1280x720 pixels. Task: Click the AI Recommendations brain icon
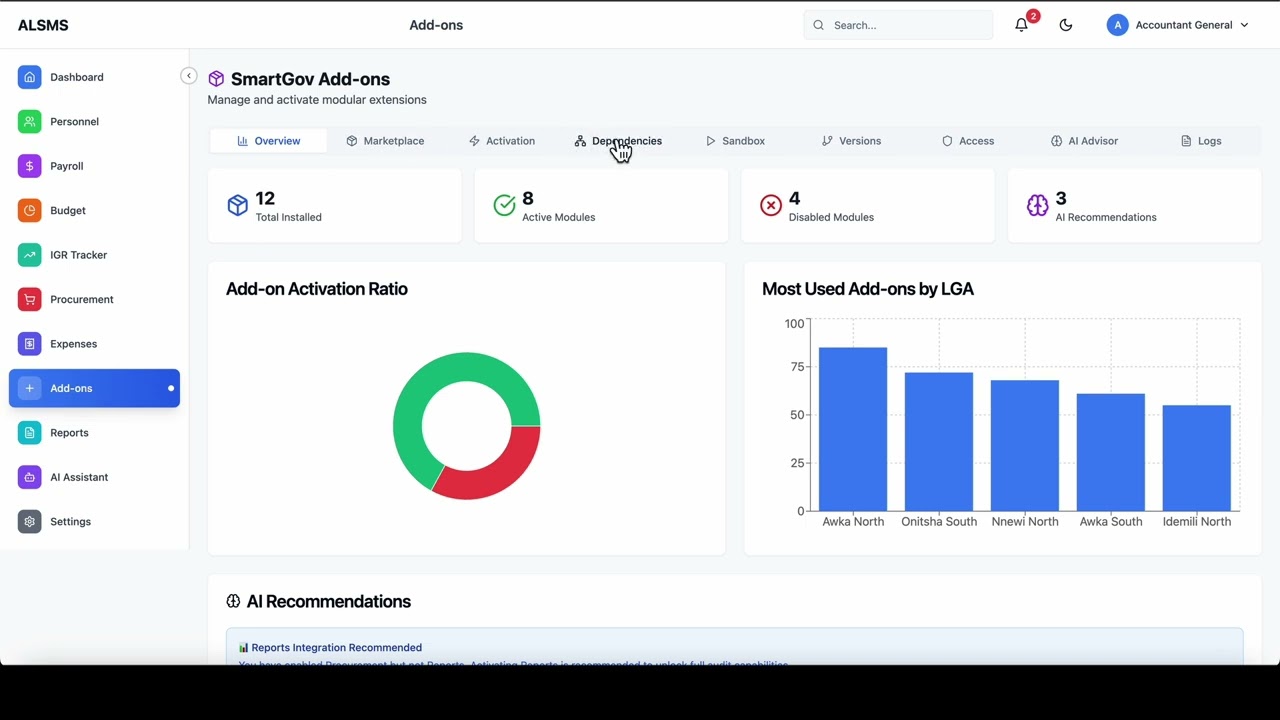tap(1037, 205)
